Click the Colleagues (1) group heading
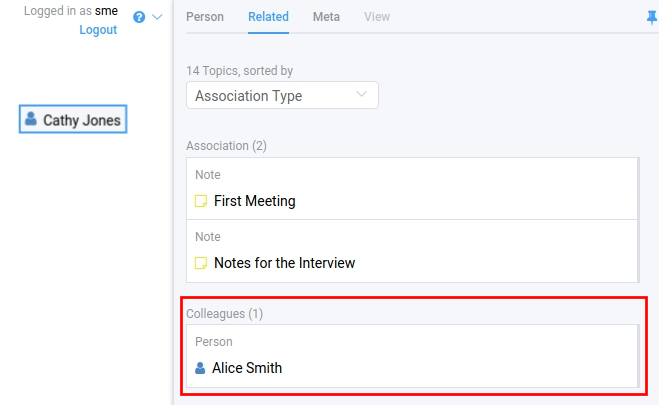This screenshot has height=405, width=659. tap(225, 314)
